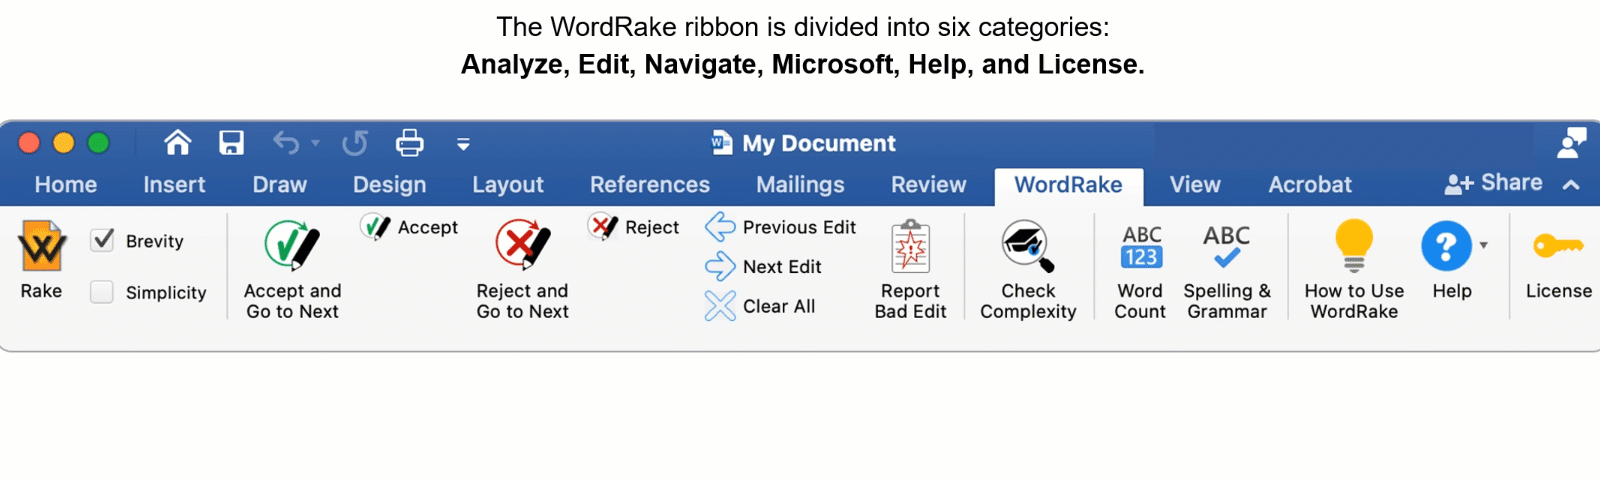Click the Home icon in title bar
This screenshot has height=480, width=1600.
[x=178, y=143]
